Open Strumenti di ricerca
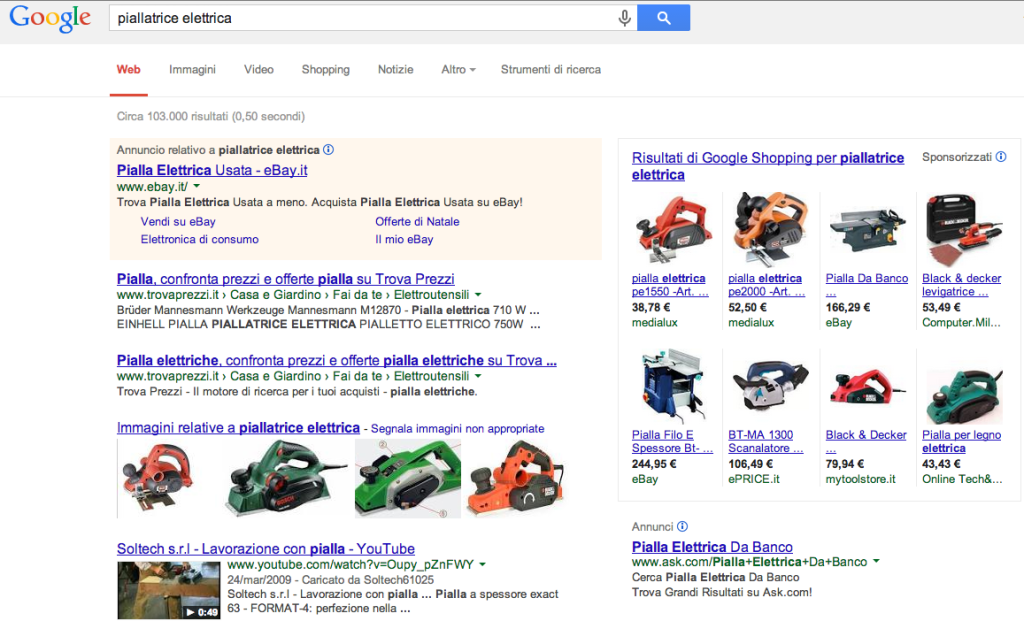The width and height of the screenshot is (1024, 621). [551, 69]
